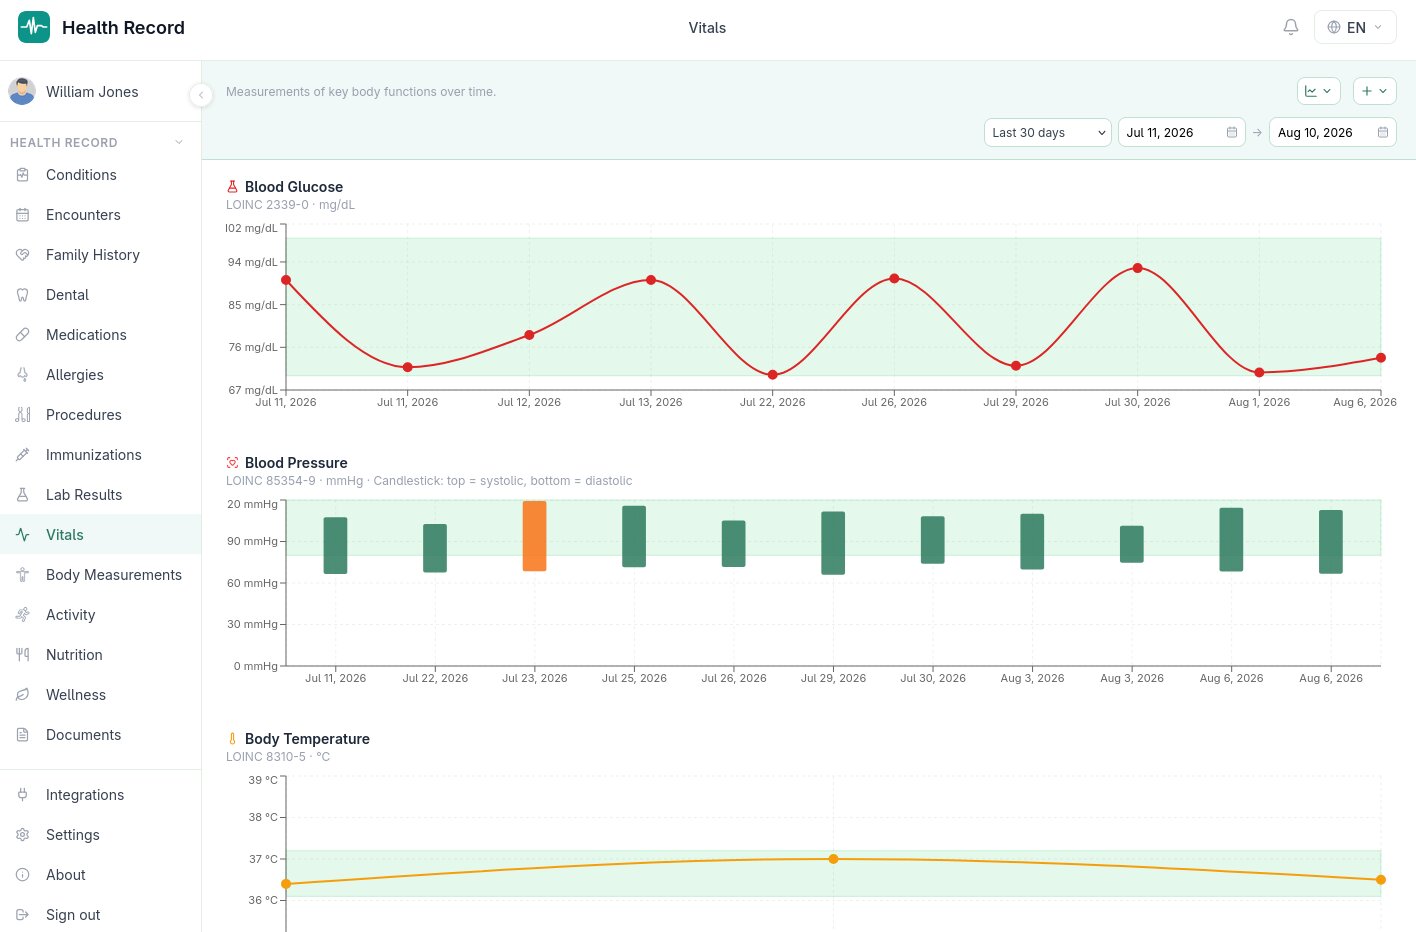Click the Immunizations syringe icon

(23, 455)
